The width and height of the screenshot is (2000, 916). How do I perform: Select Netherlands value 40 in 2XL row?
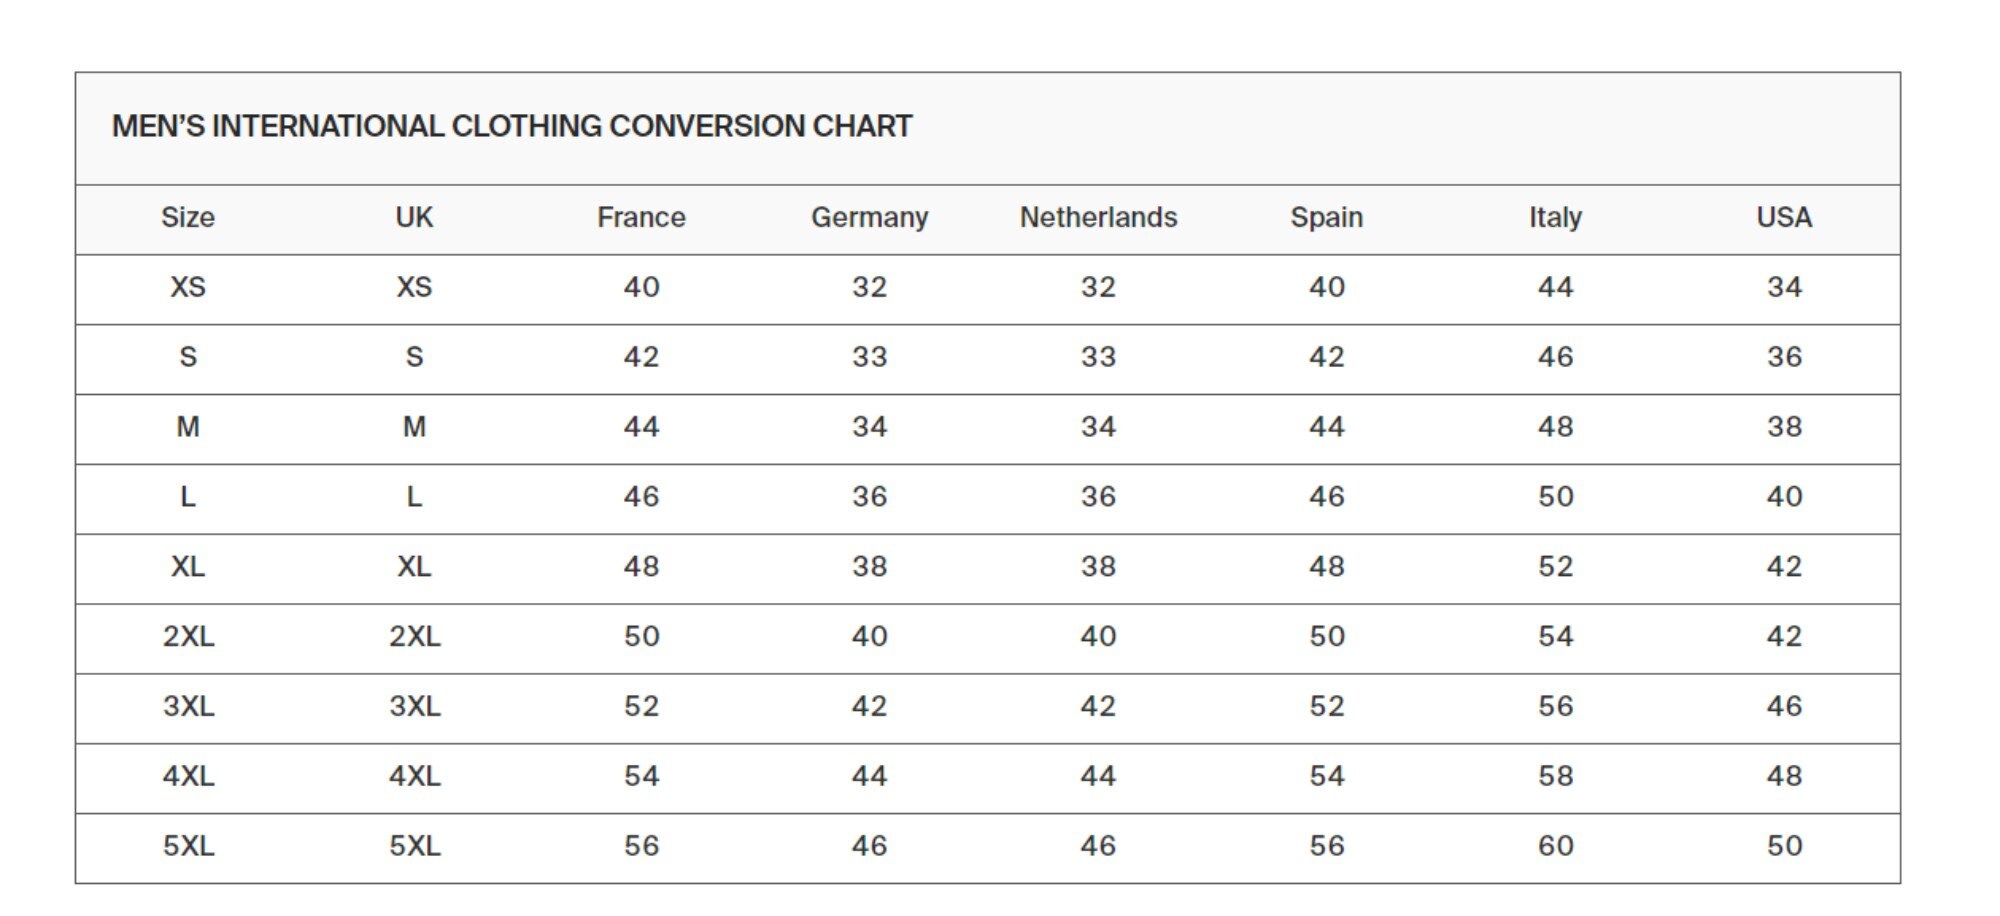[1098, 637]
